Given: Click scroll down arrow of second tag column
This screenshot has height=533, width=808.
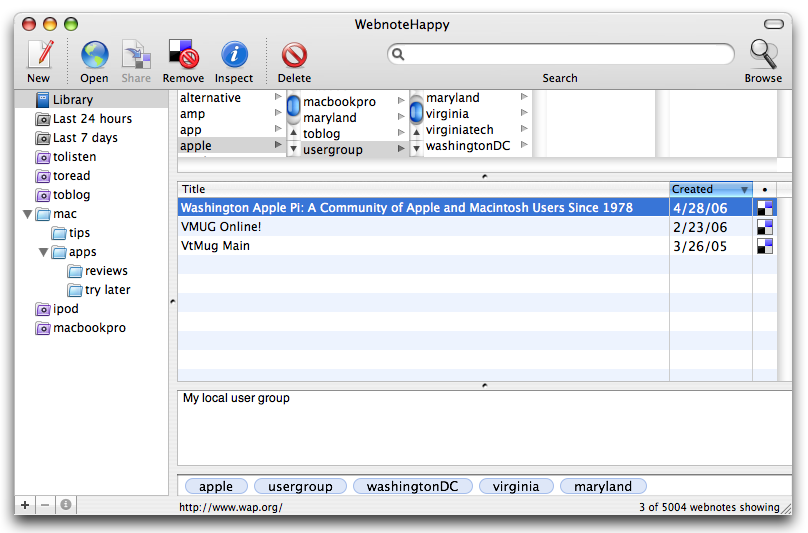Looking at the screenshot, I should (293, 149).
